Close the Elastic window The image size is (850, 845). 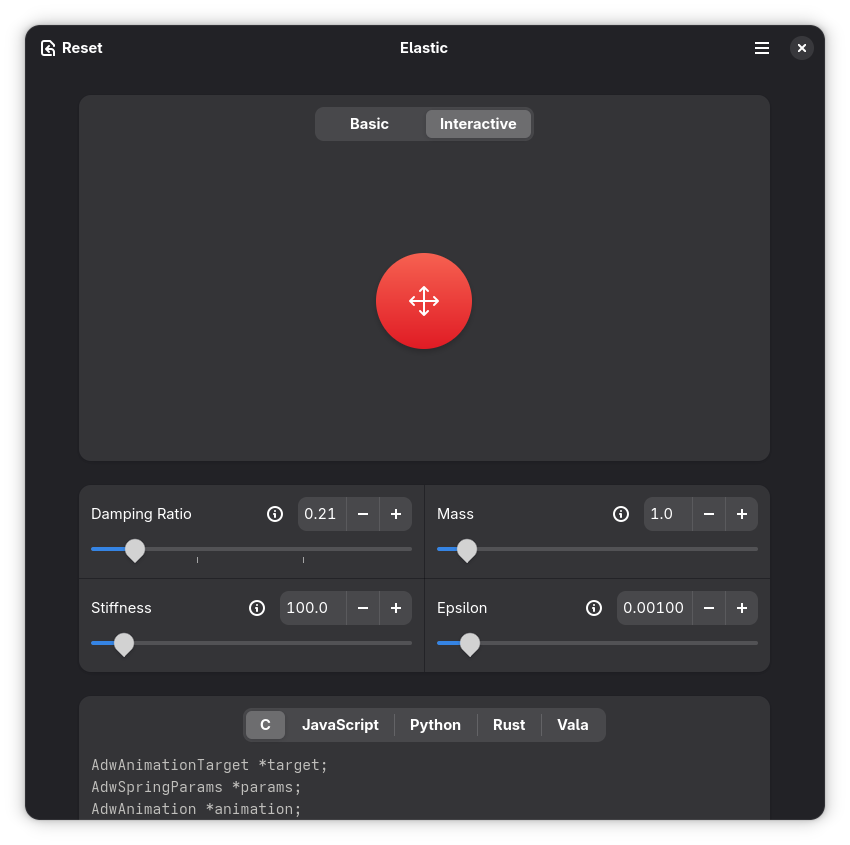click(802, 48)
